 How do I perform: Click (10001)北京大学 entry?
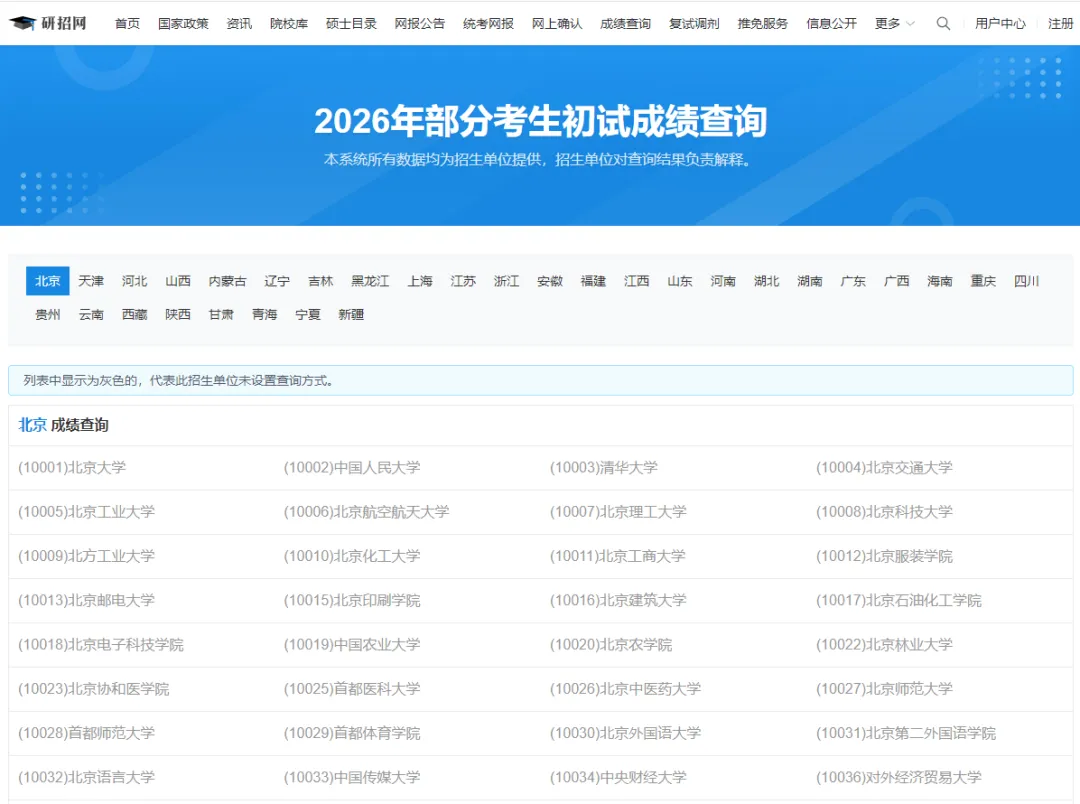(72, 467)
